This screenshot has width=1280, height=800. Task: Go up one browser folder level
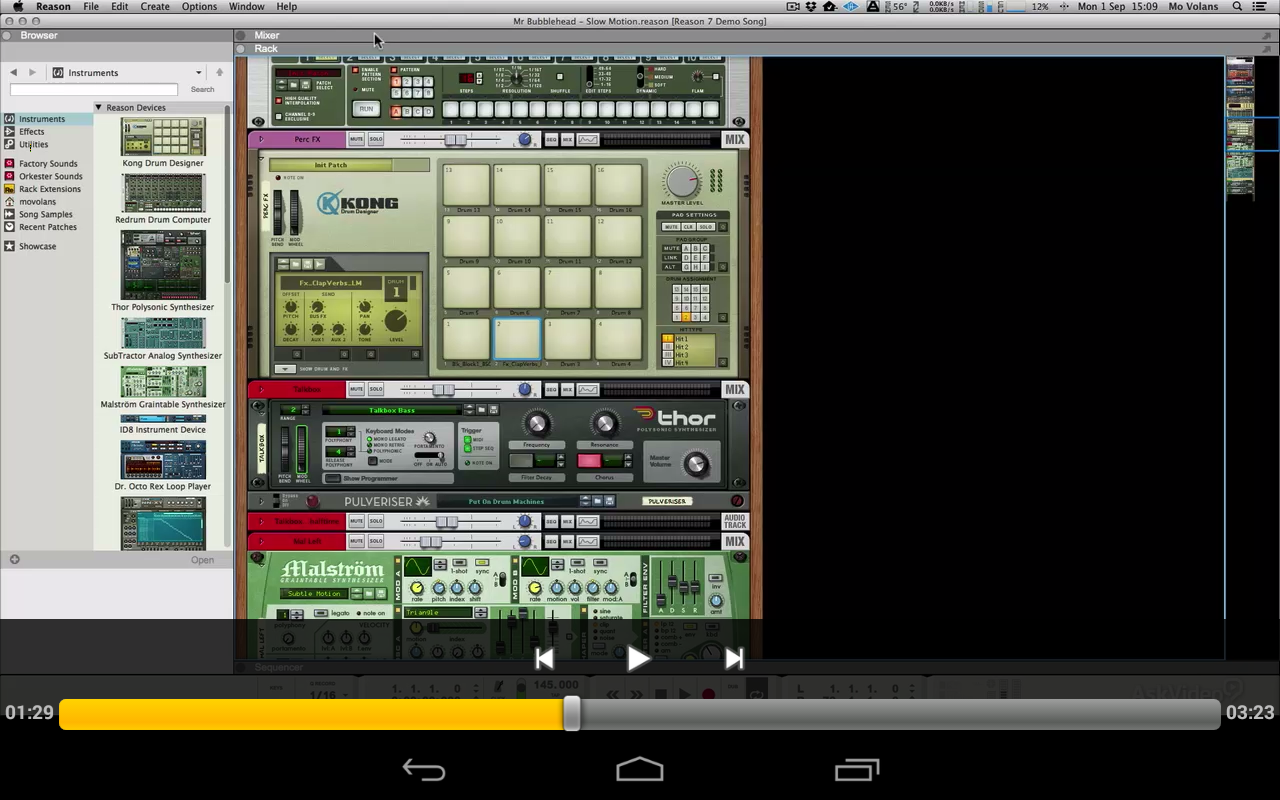(220, 72)
